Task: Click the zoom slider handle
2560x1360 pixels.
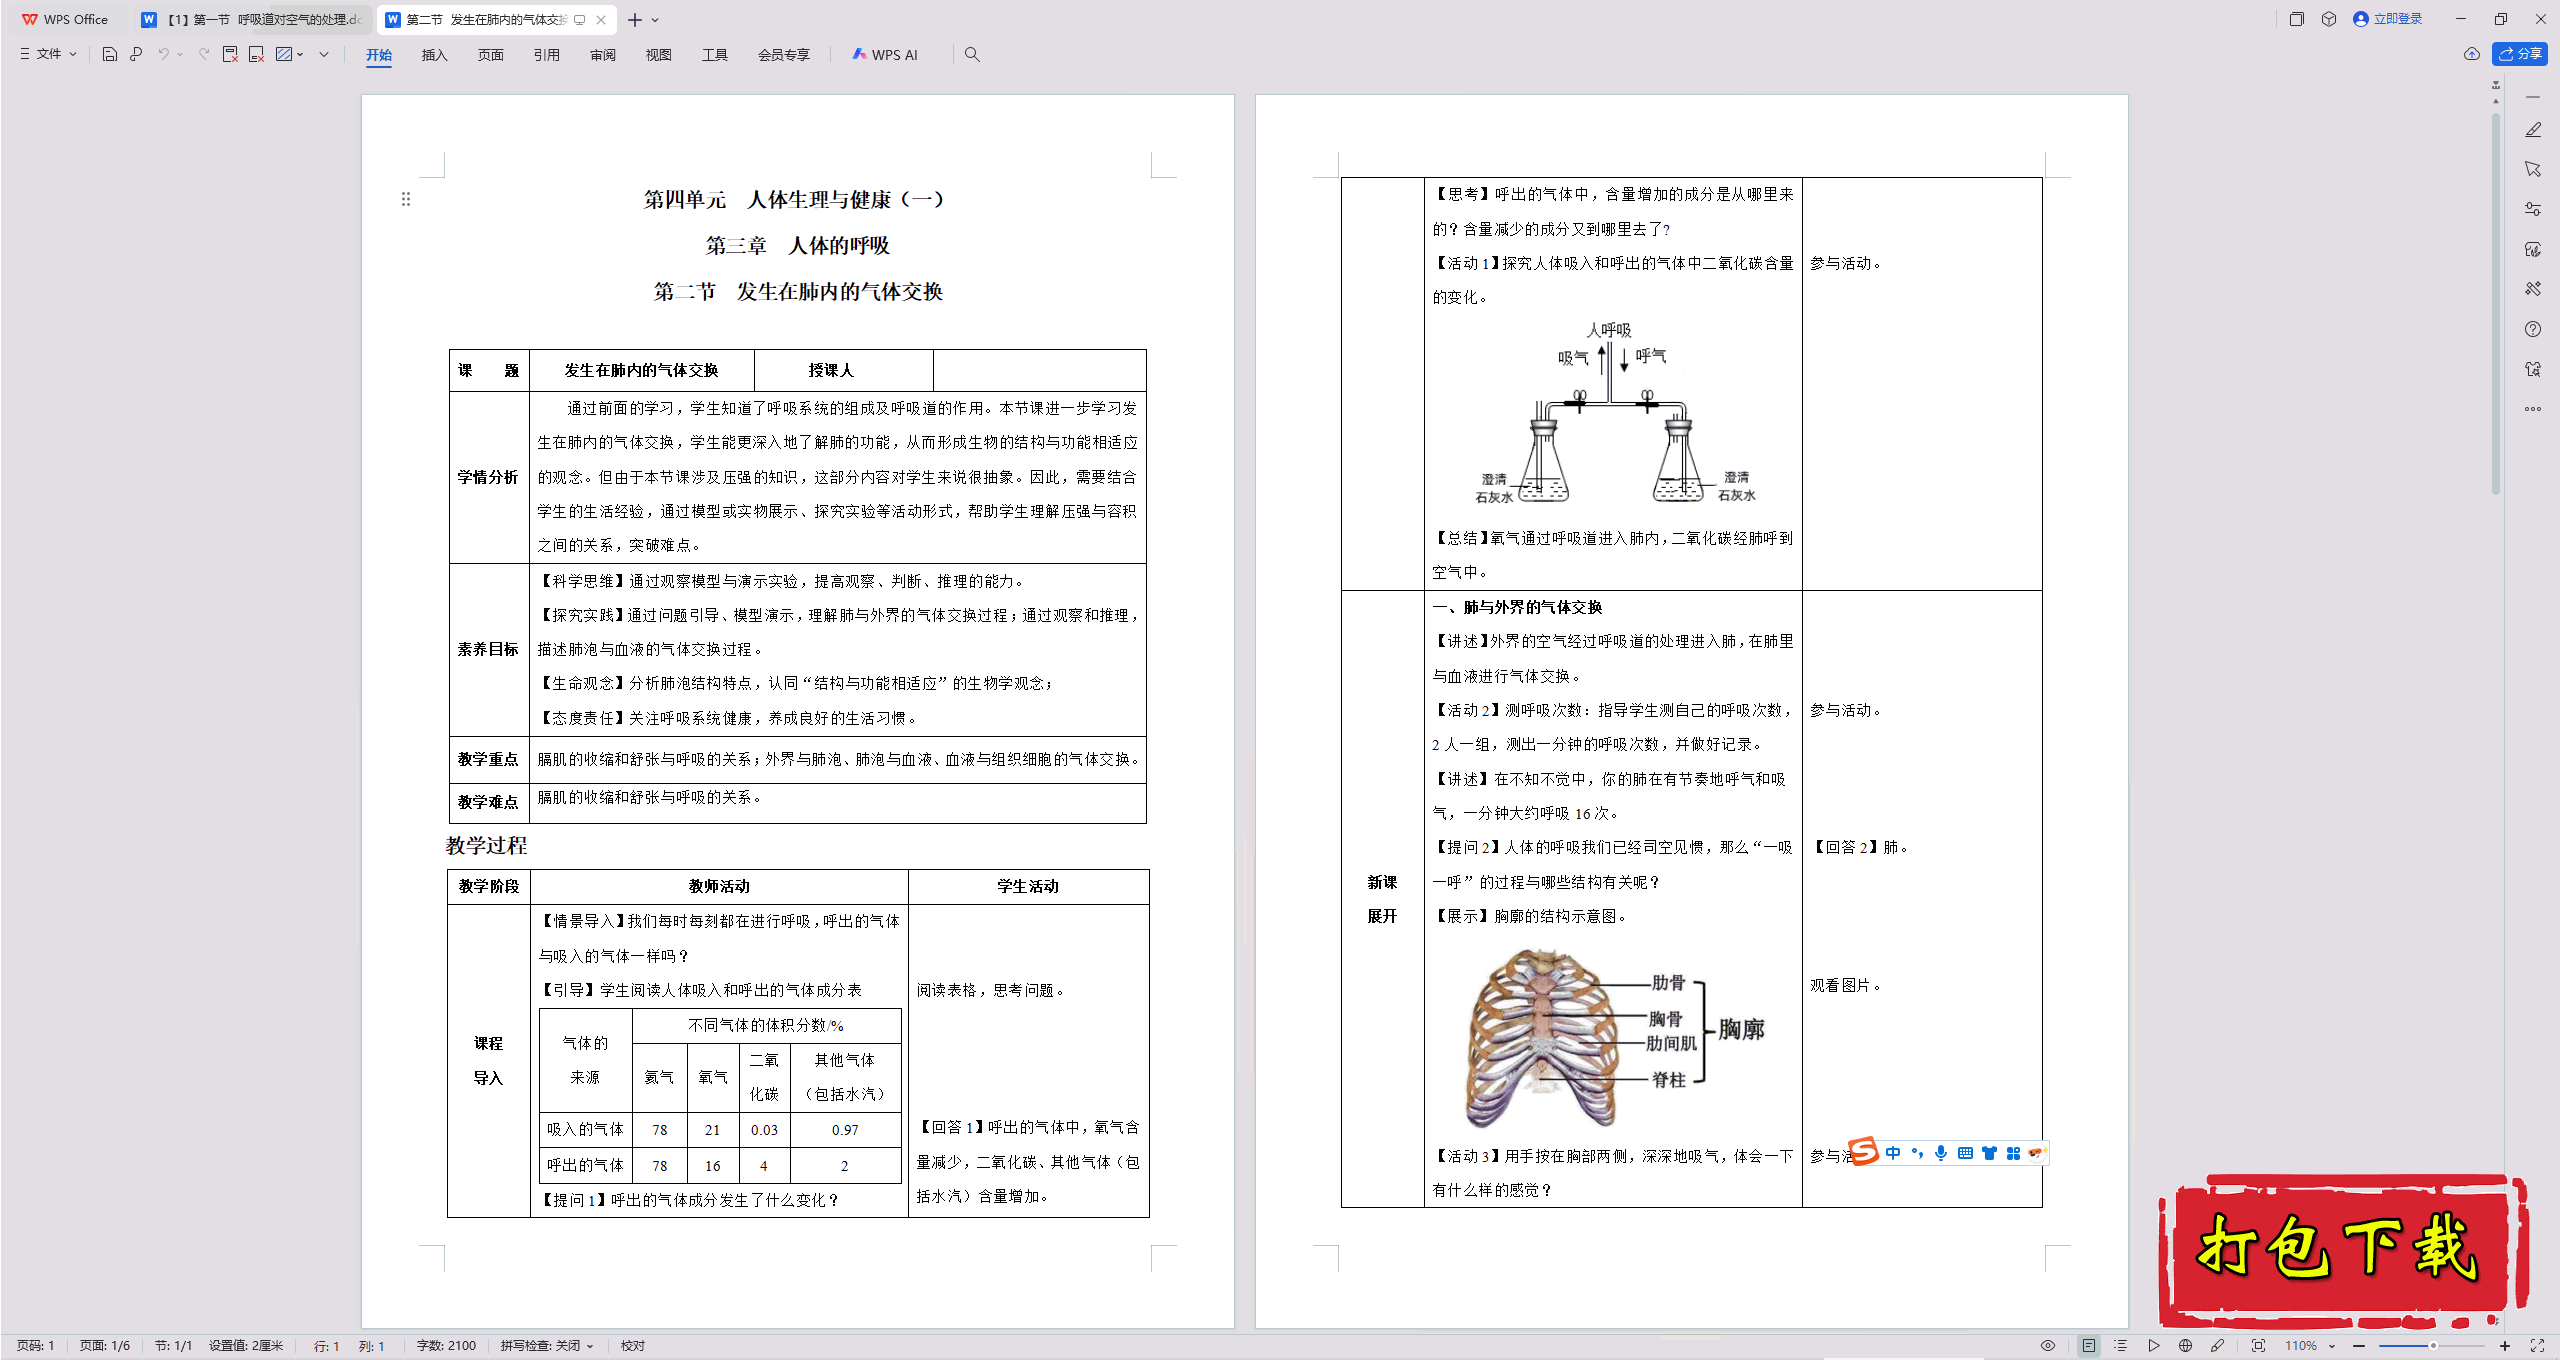Action: click(x=2433, y=1346)
